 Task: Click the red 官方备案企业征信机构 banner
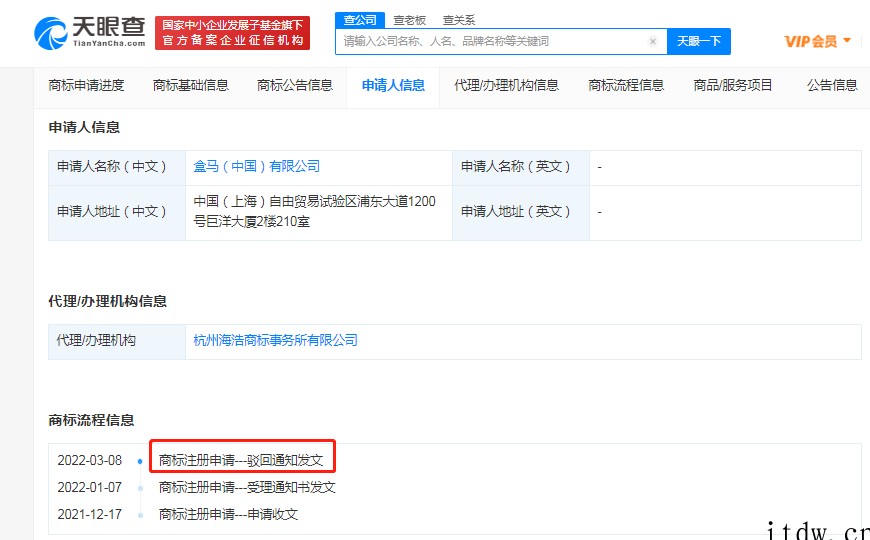coord(232,33)
